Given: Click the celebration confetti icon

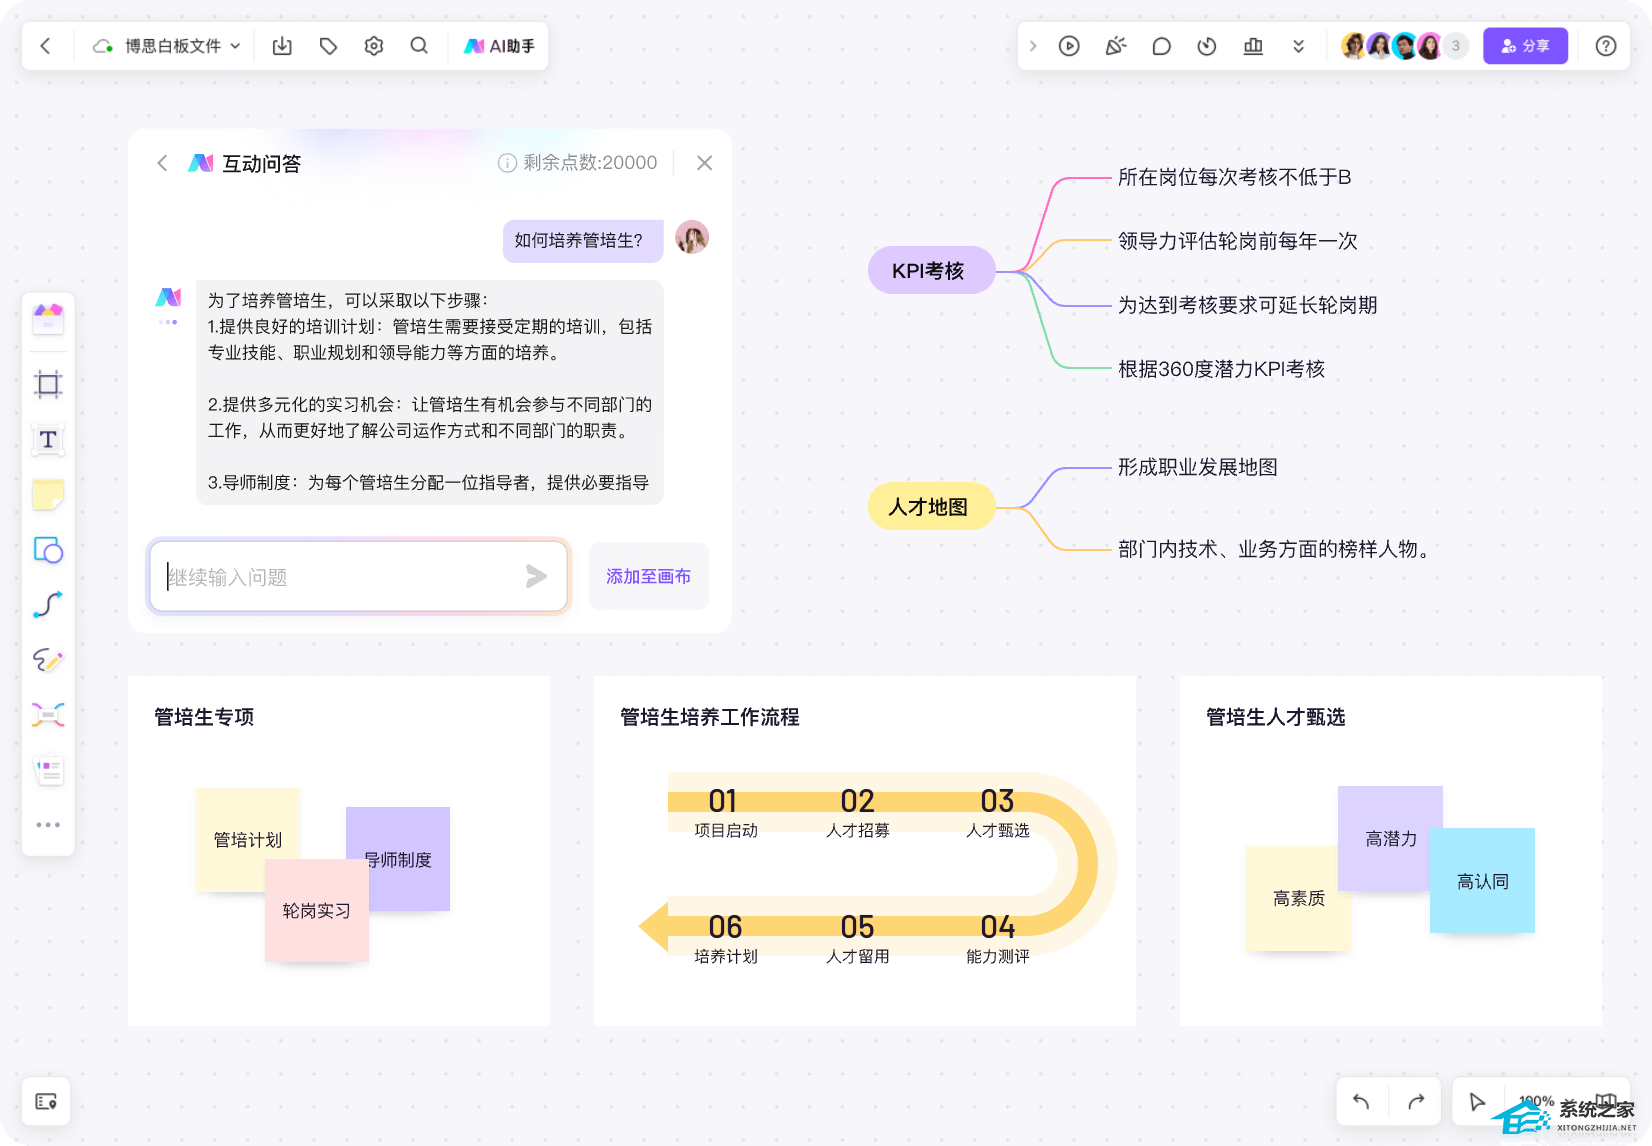Looking at the screenshot, I should click(1115, 46).
